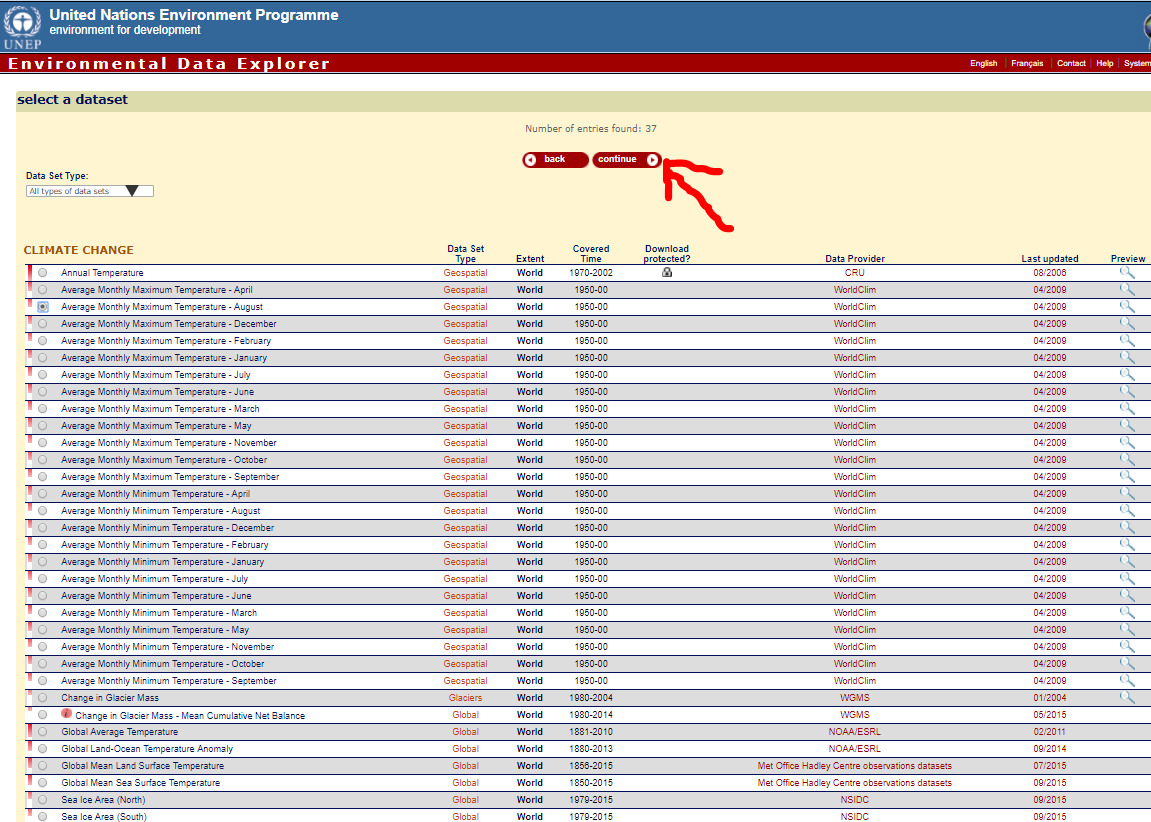Click Geospatial type link for Annual Temperature

465,272
